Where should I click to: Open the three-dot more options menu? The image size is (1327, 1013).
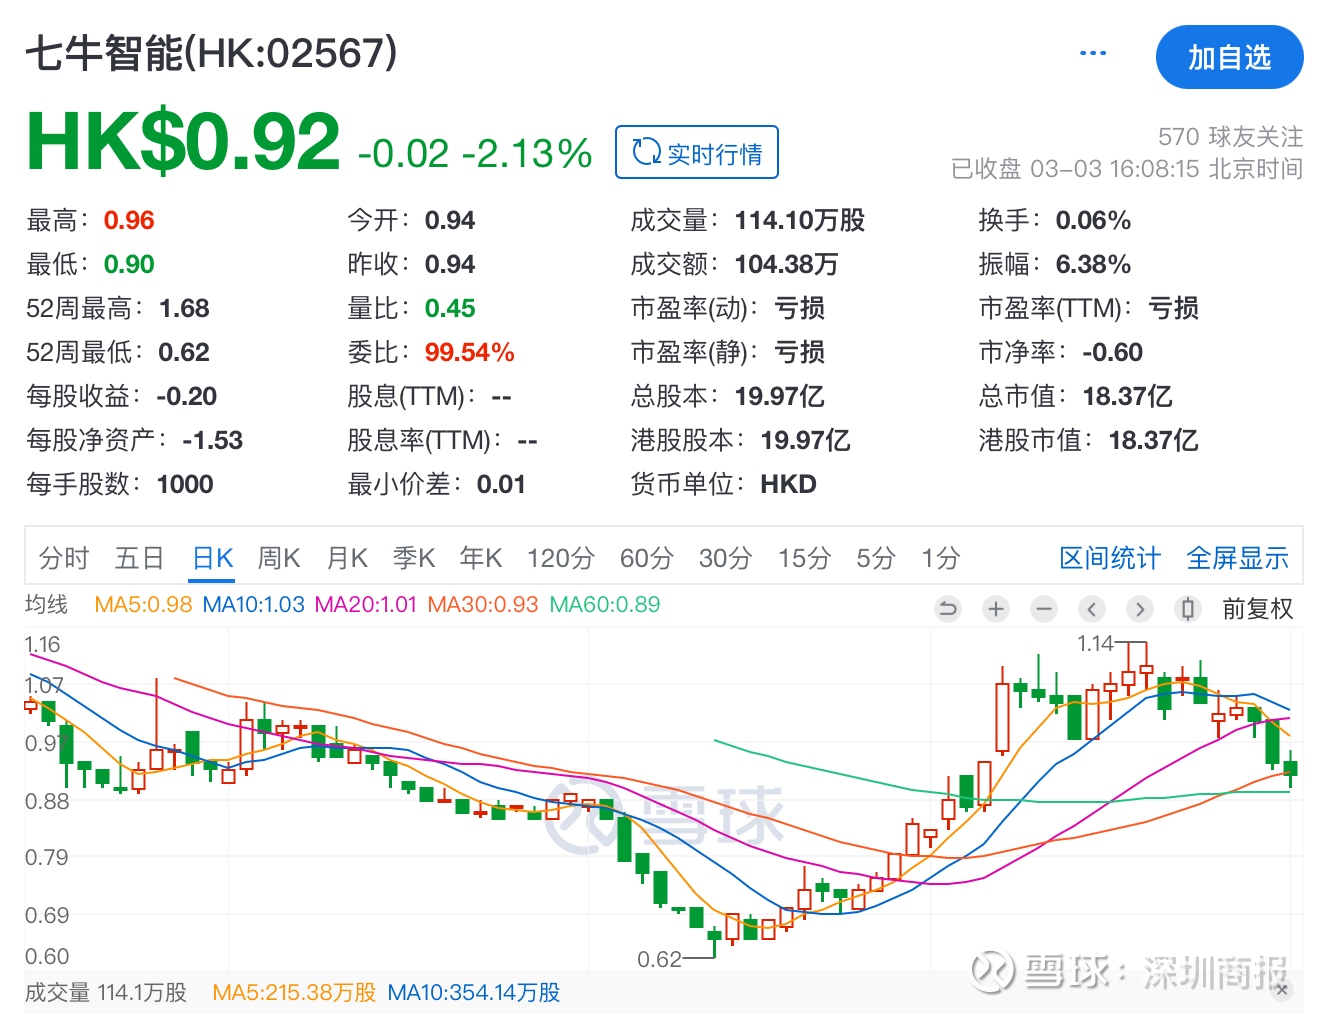[1093, 53]
